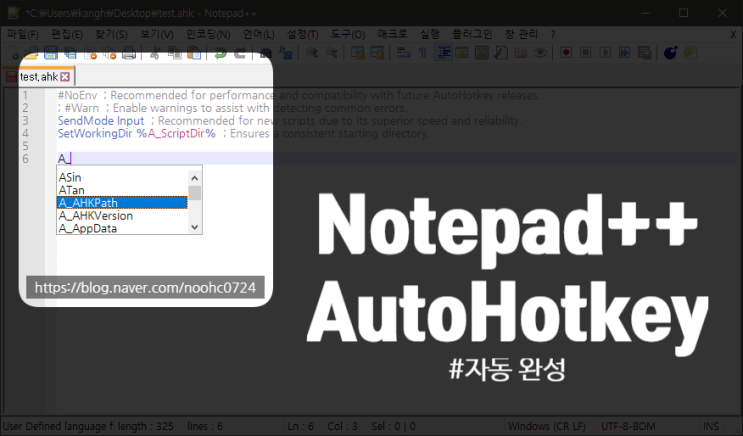Toggle file monitoring eye icon
The image size is (743, 436).
540,53
